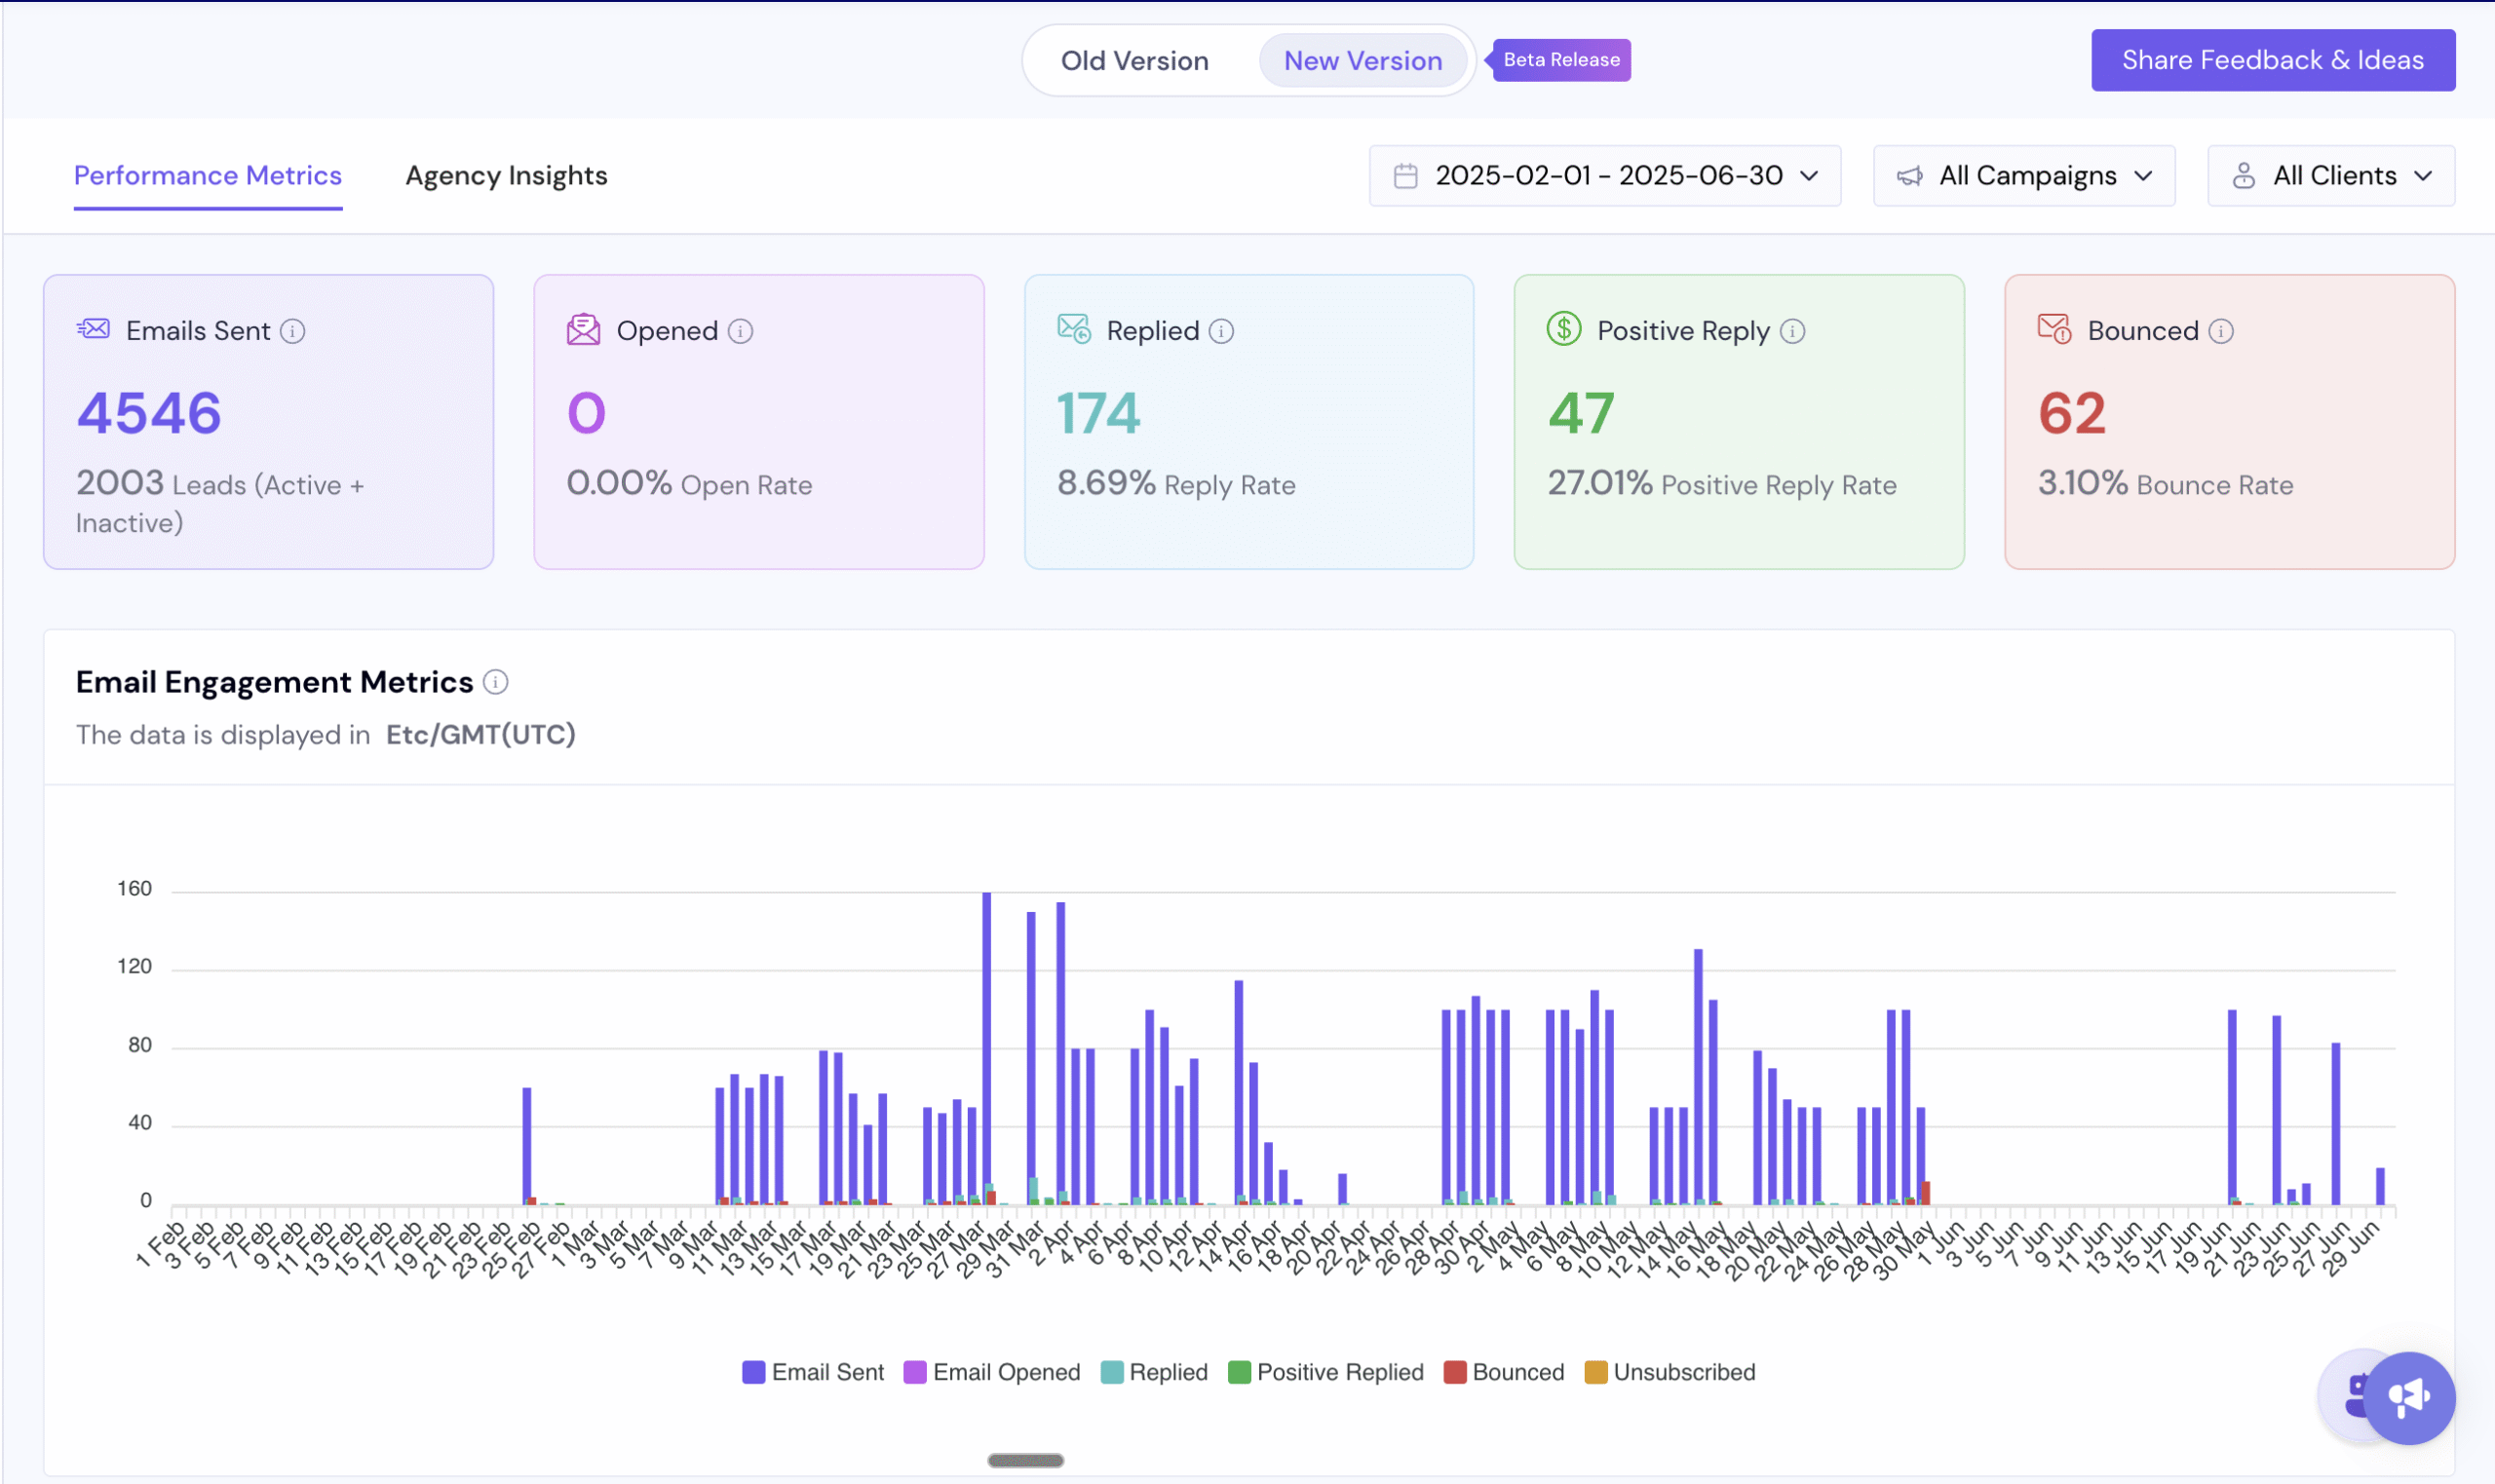Viewport: 2495px width, 1484px height.
Task: Toggle Email Sent series in legend
Action: pos(813,1372)
